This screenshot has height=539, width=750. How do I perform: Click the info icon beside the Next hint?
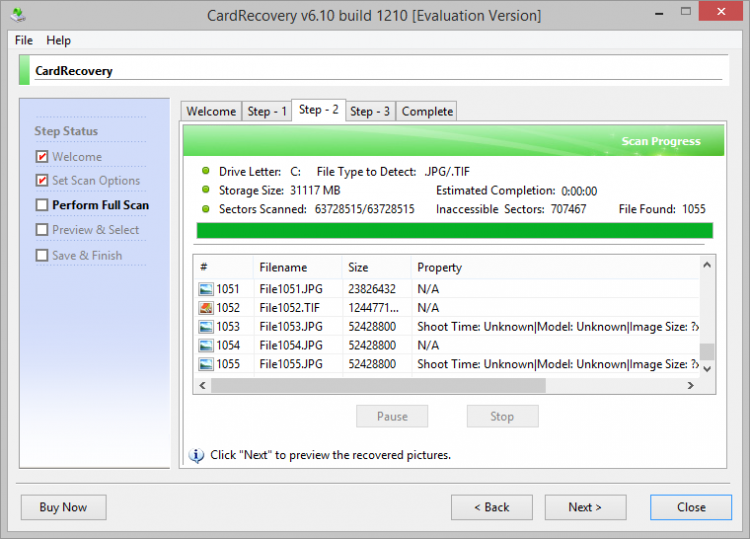(196, 455)
